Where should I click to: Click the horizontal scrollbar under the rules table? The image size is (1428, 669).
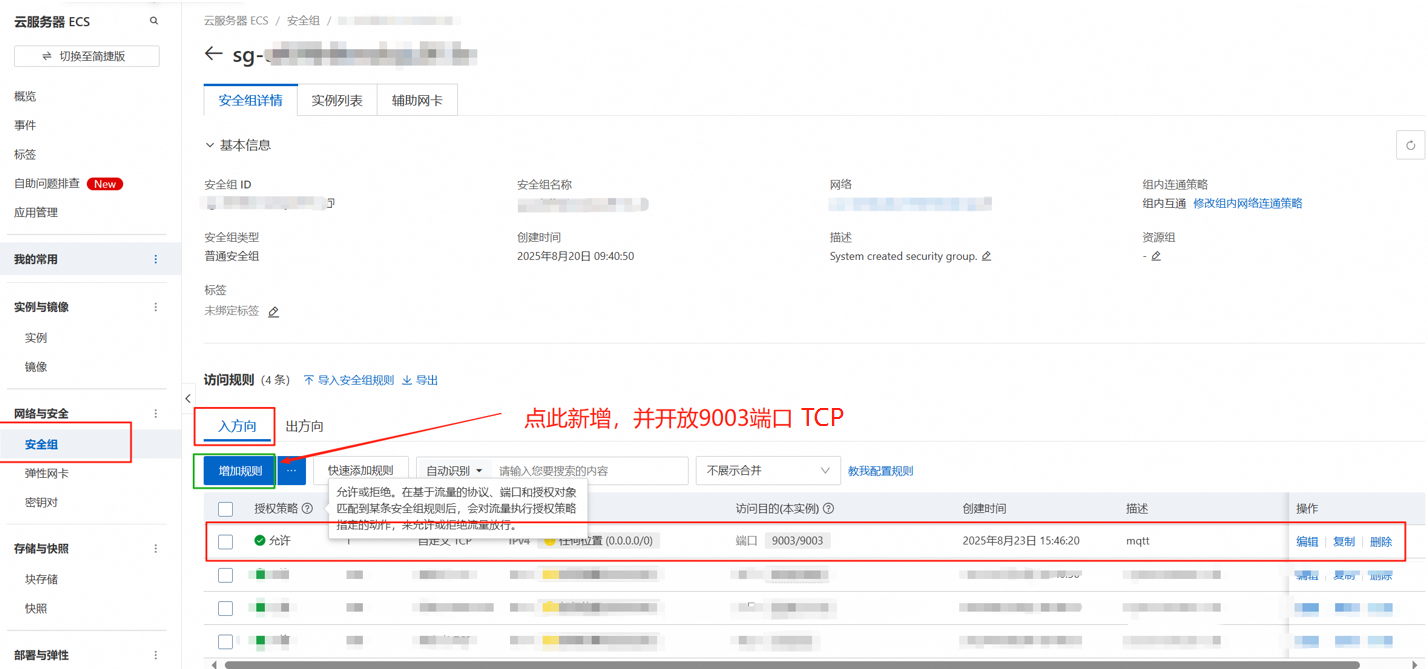click(791, 664)
